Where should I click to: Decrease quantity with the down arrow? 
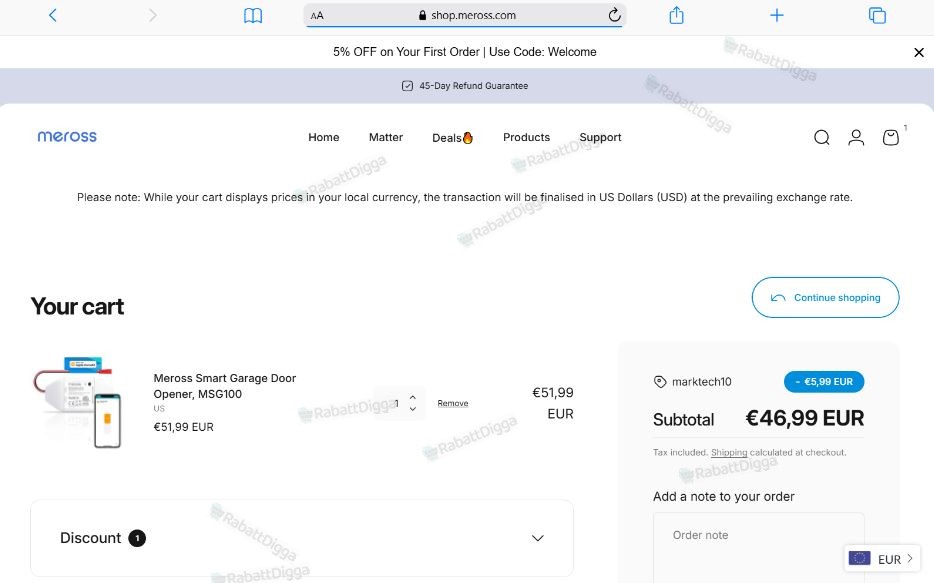(413, 409)
